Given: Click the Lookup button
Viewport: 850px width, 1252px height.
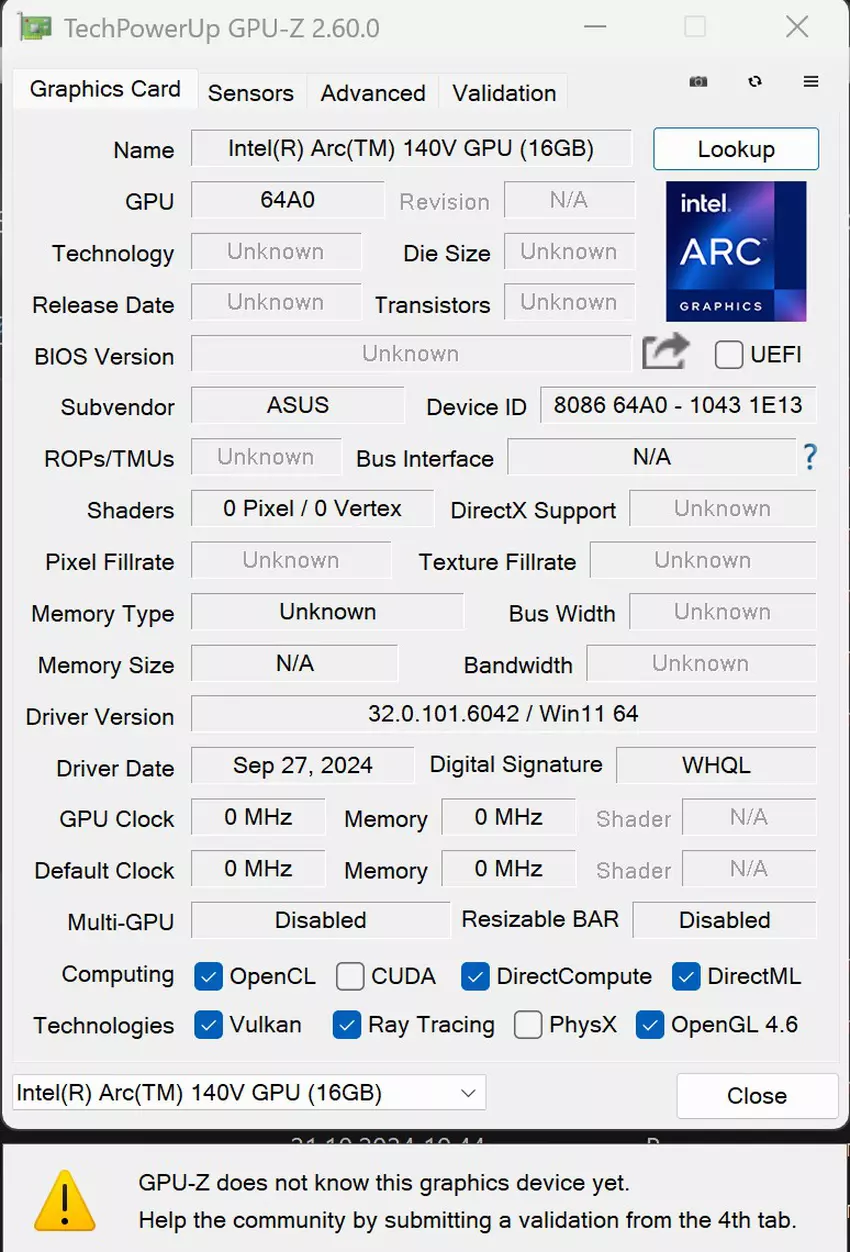Looking at the screenshot, I should pos(736,149).
